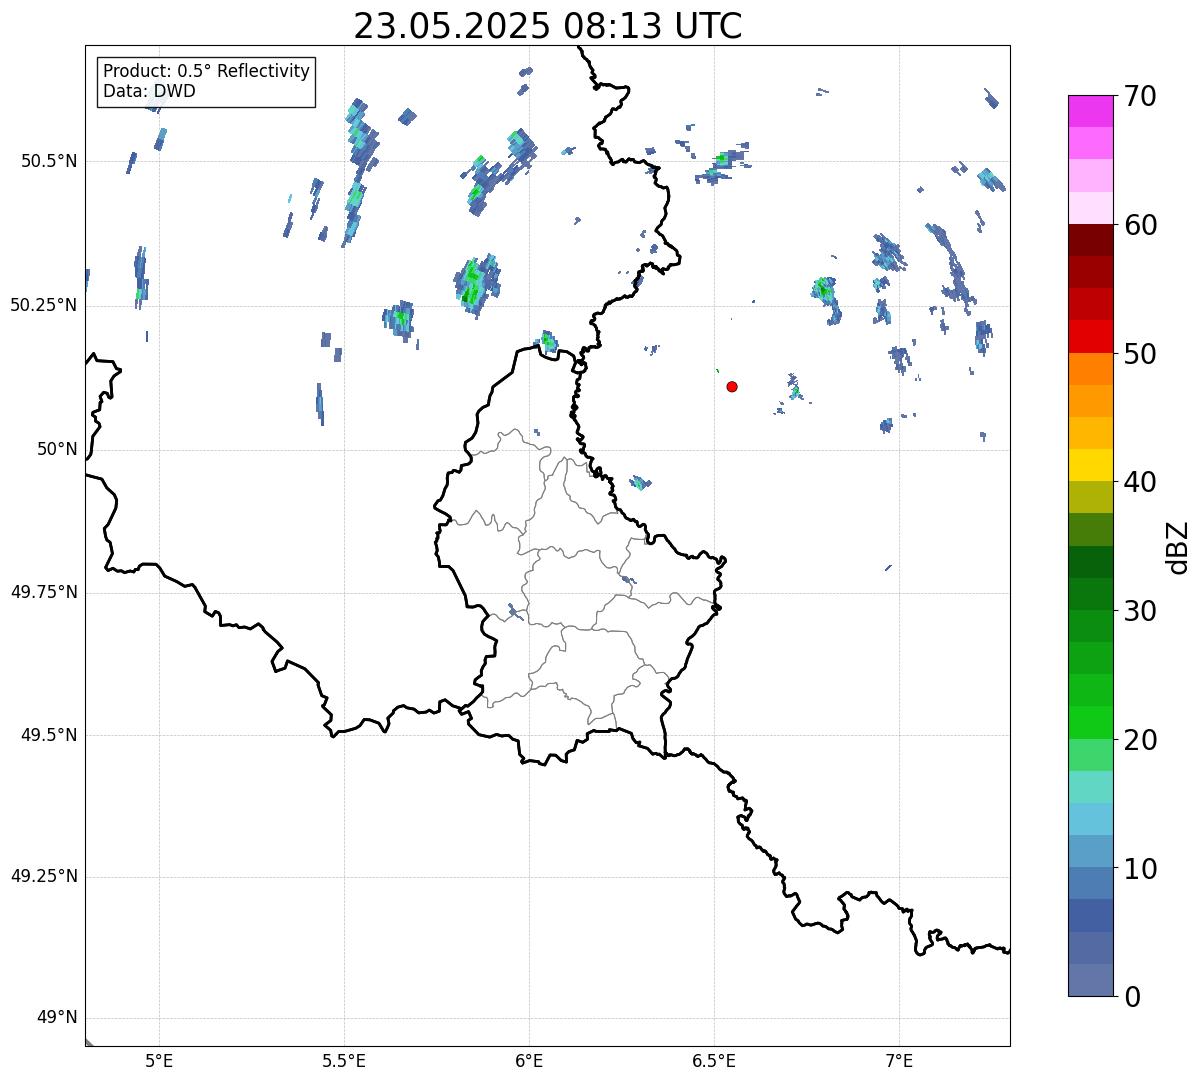
Task: Click the 50.5°N latitude label
Action: point(49,161)
